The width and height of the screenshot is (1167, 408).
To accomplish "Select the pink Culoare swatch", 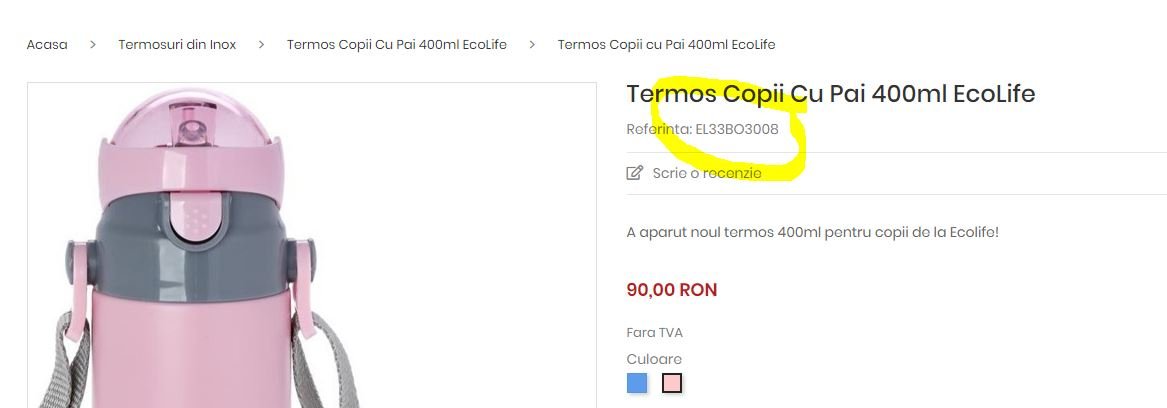I will [672, 383].
